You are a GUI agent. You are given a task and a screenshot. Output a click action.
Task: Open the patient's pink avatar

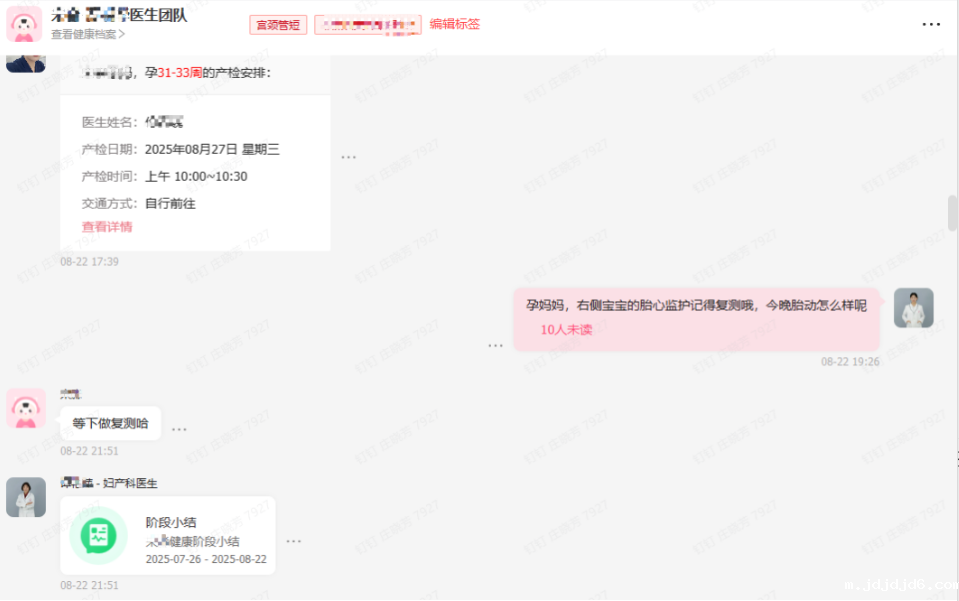click(26, 407)
